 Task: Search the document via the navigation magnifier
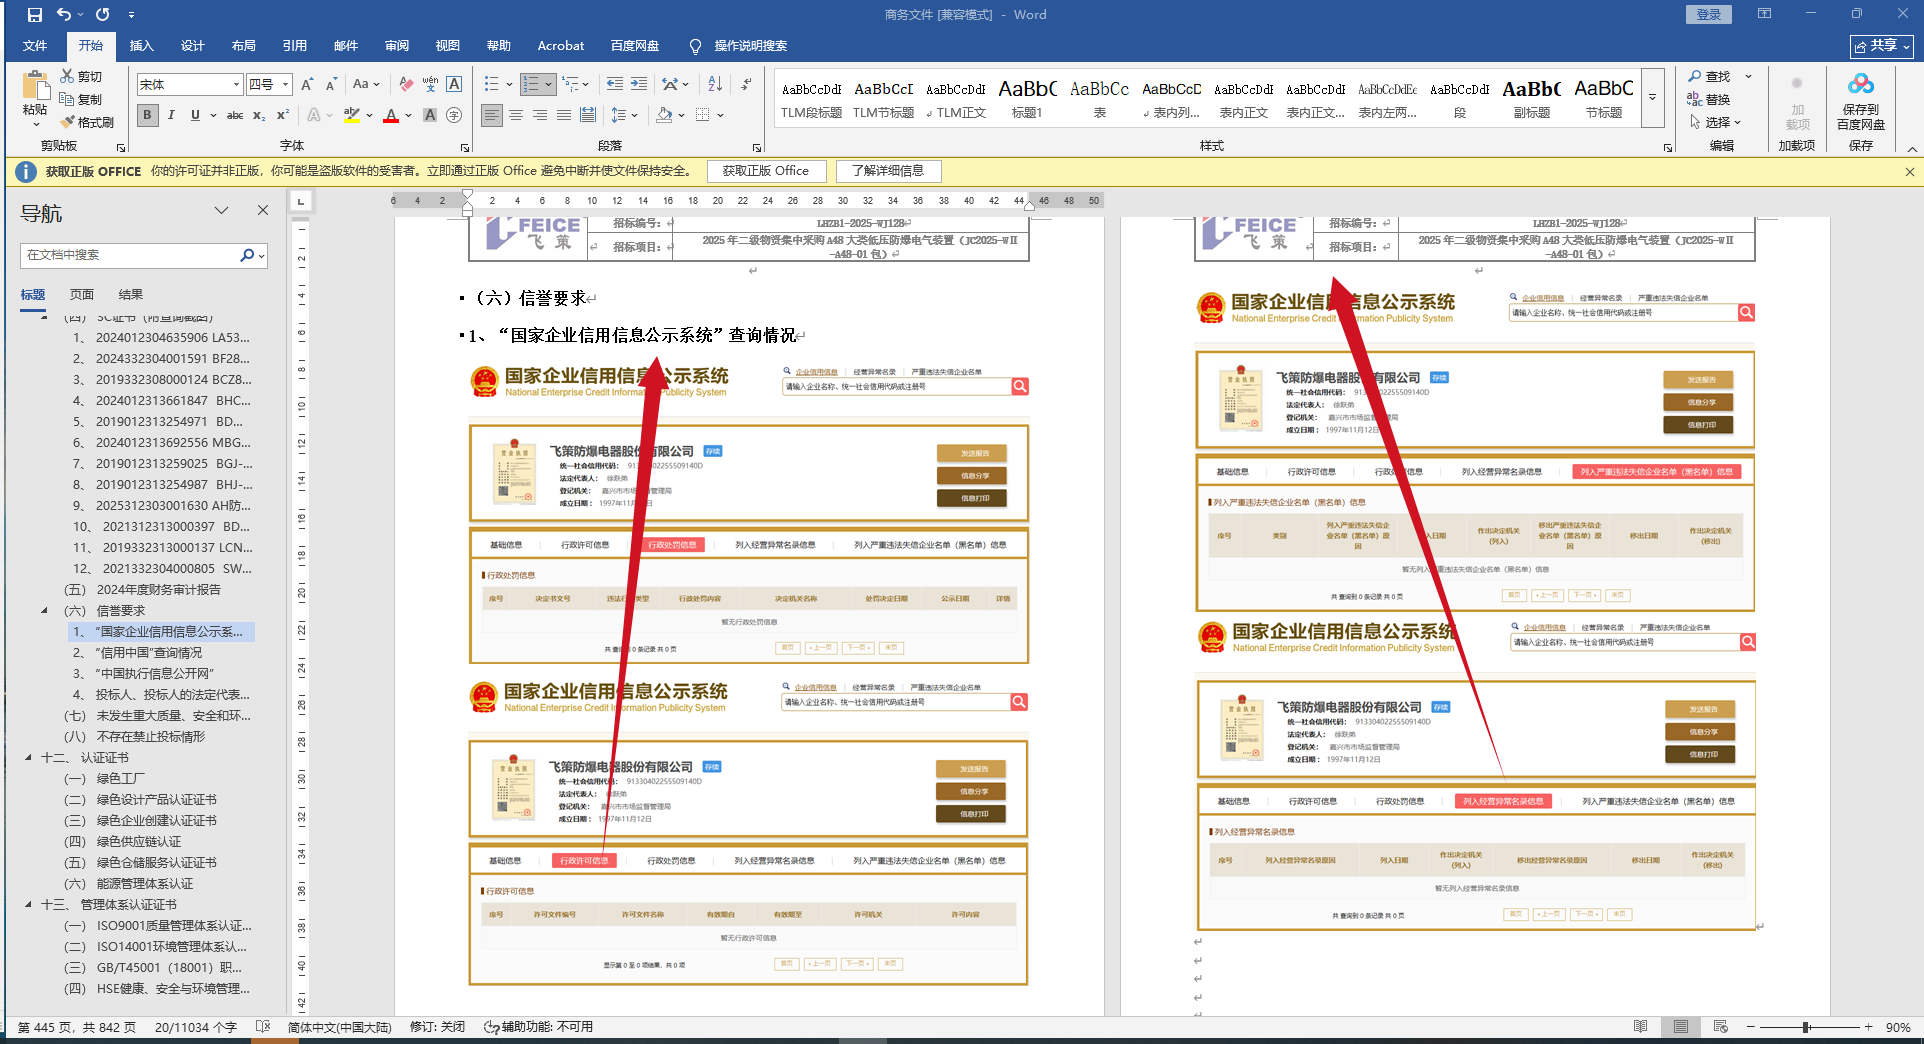click(247, 255)
